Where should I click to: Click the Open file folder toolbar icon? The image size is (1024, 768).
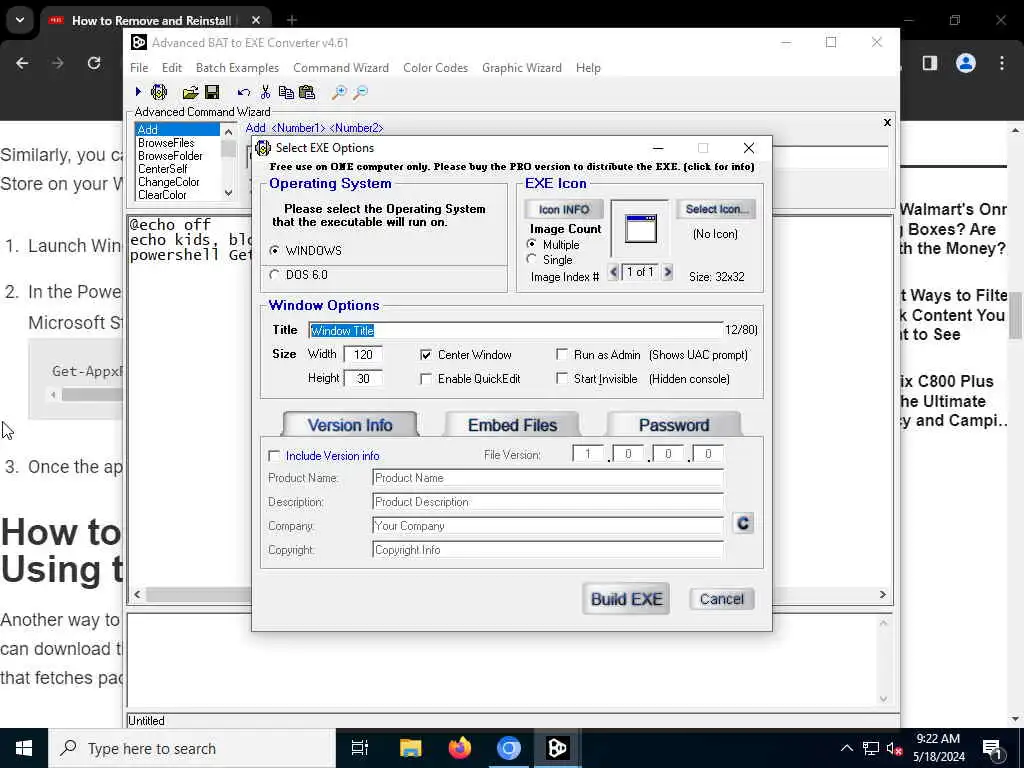point(190,92)
